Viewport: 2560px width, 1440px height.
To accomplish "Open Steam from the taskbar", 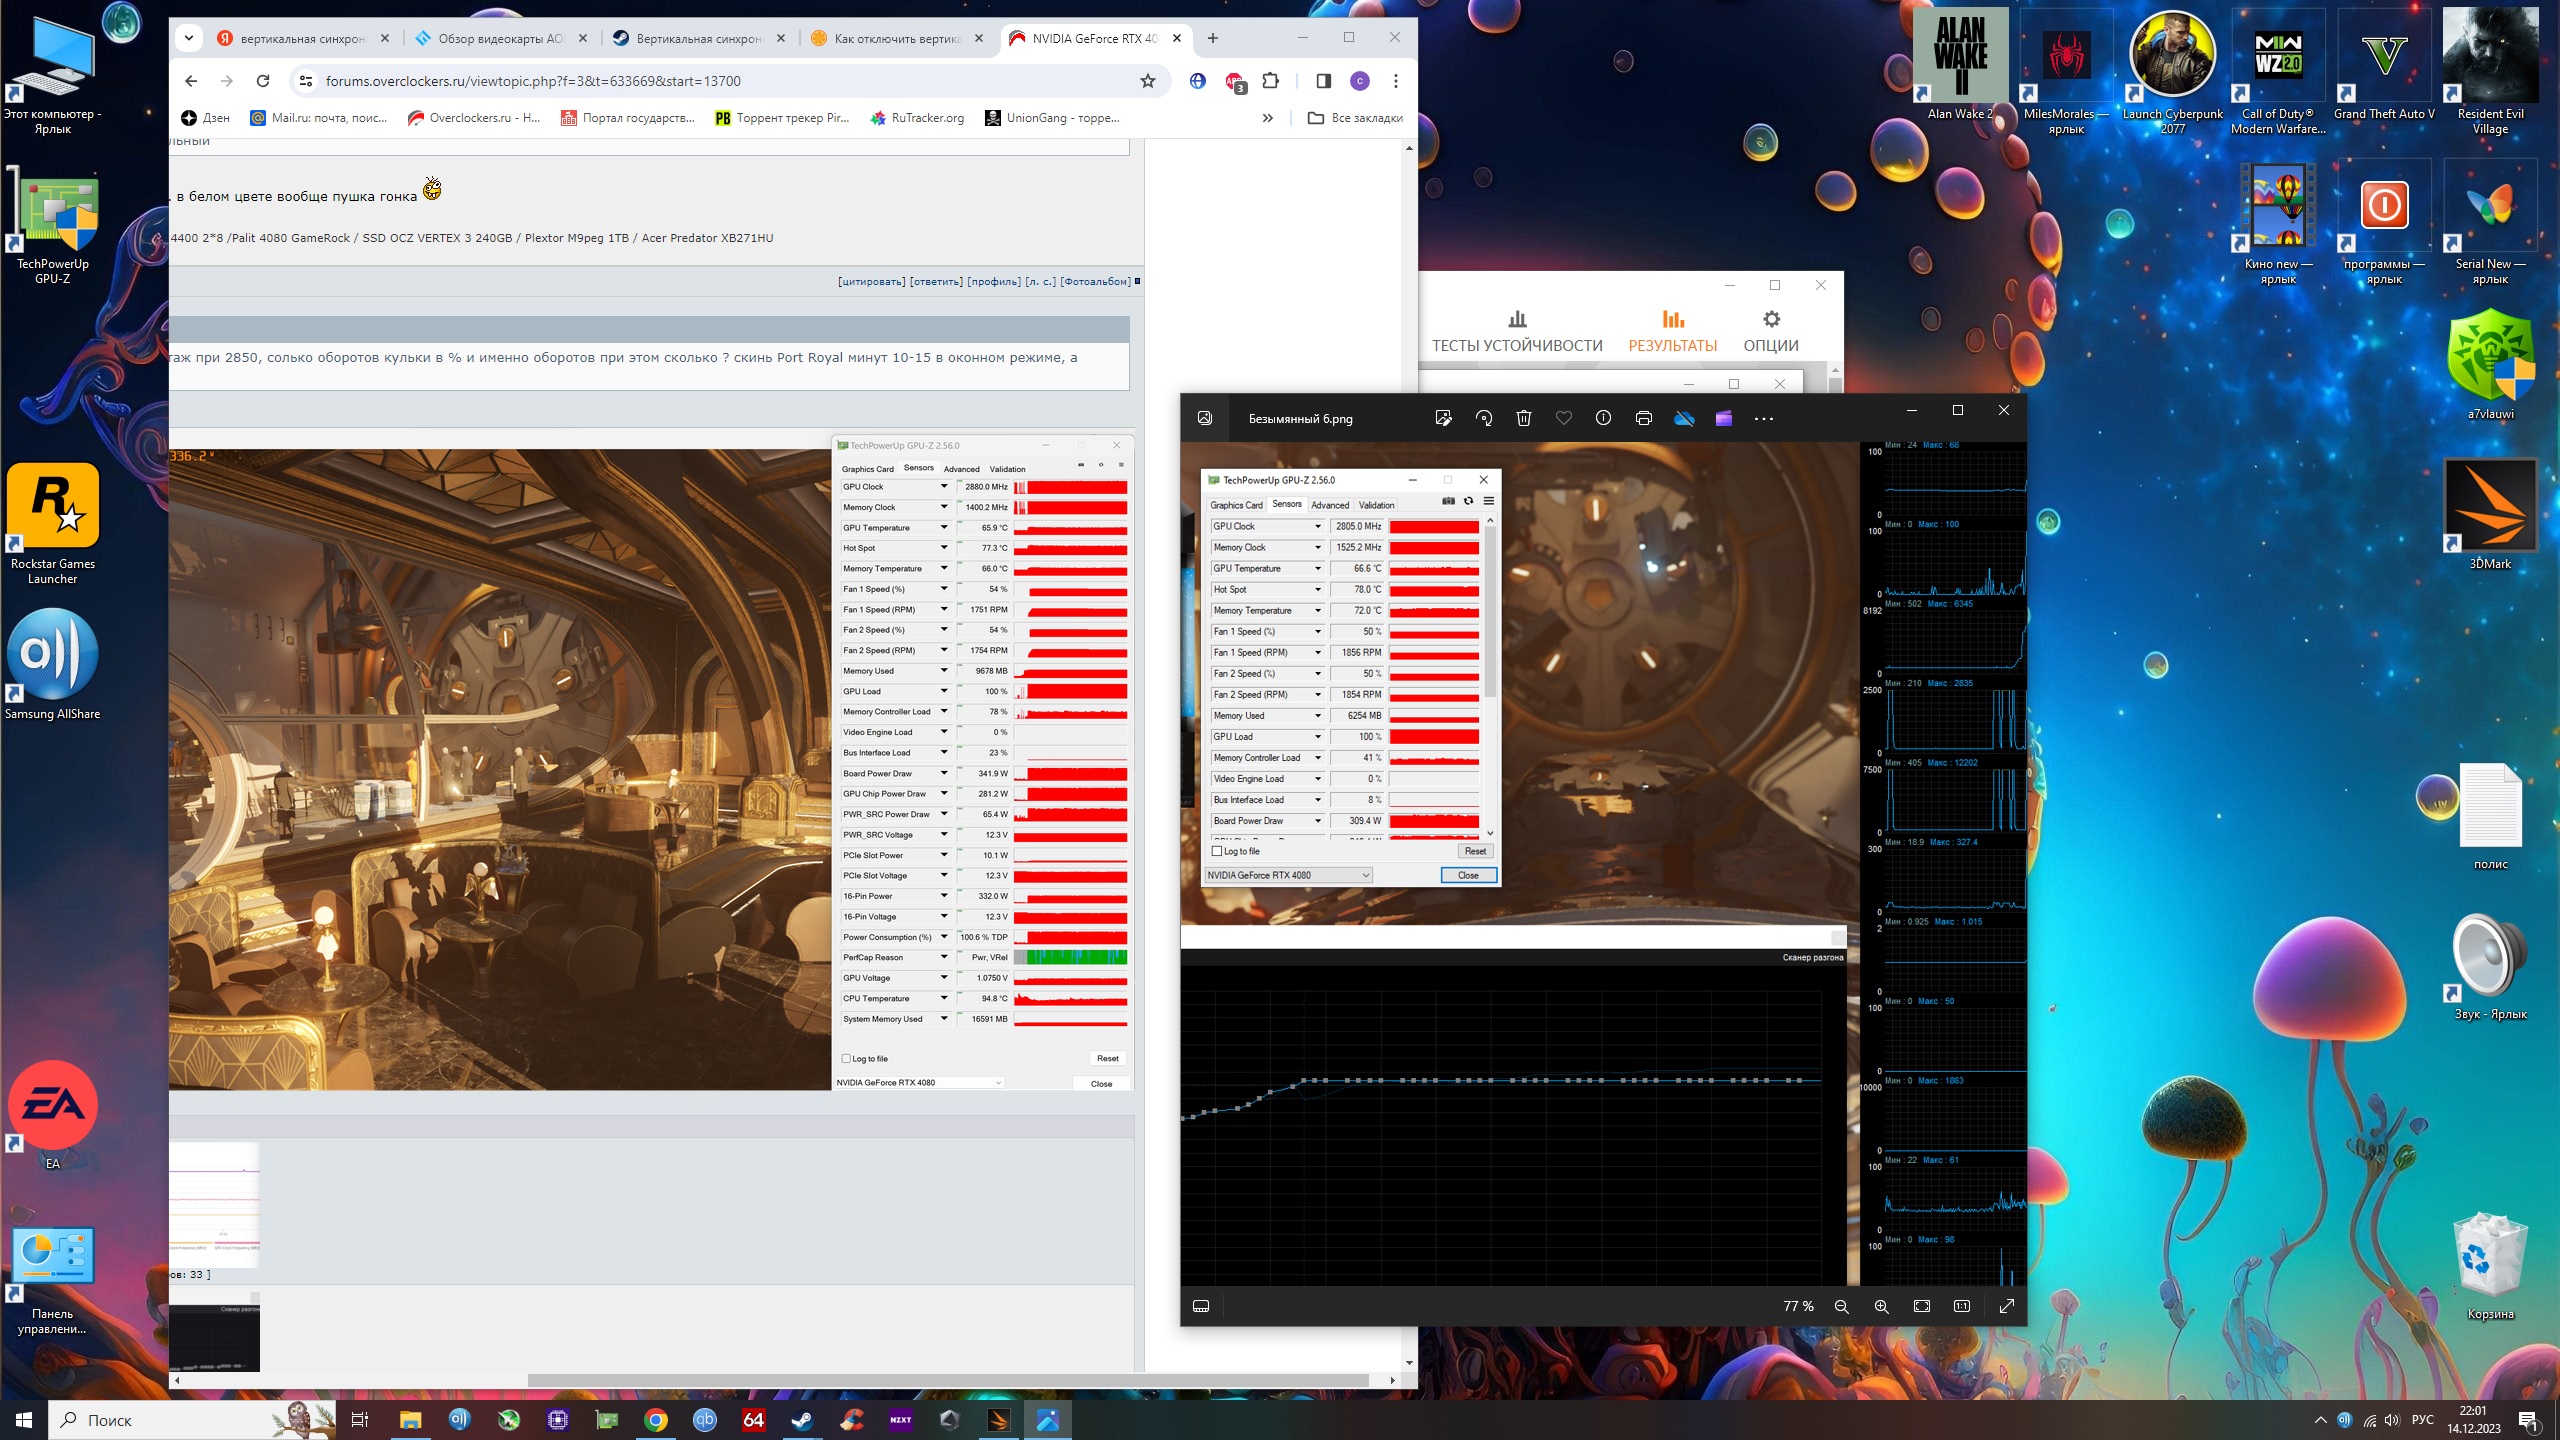I will (802, 1420).
